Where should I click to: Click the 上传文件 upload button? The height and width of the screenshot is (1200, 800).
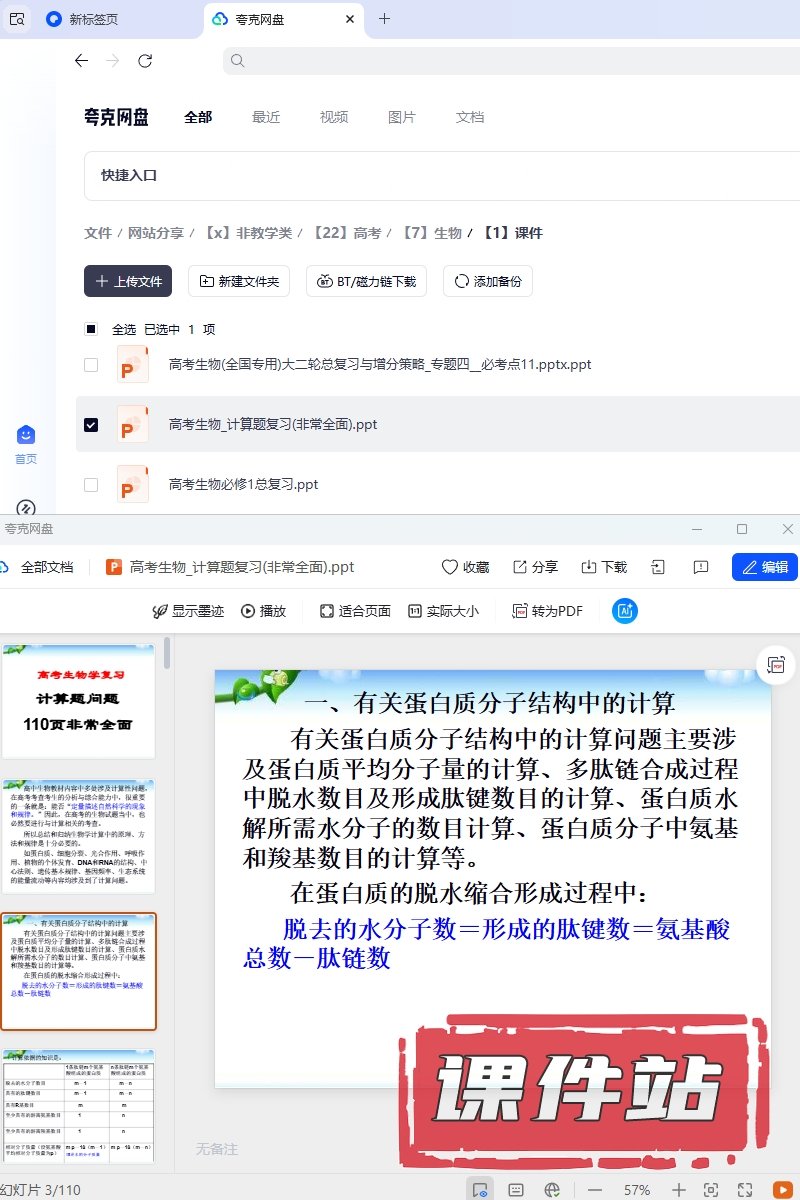(128, 282)
